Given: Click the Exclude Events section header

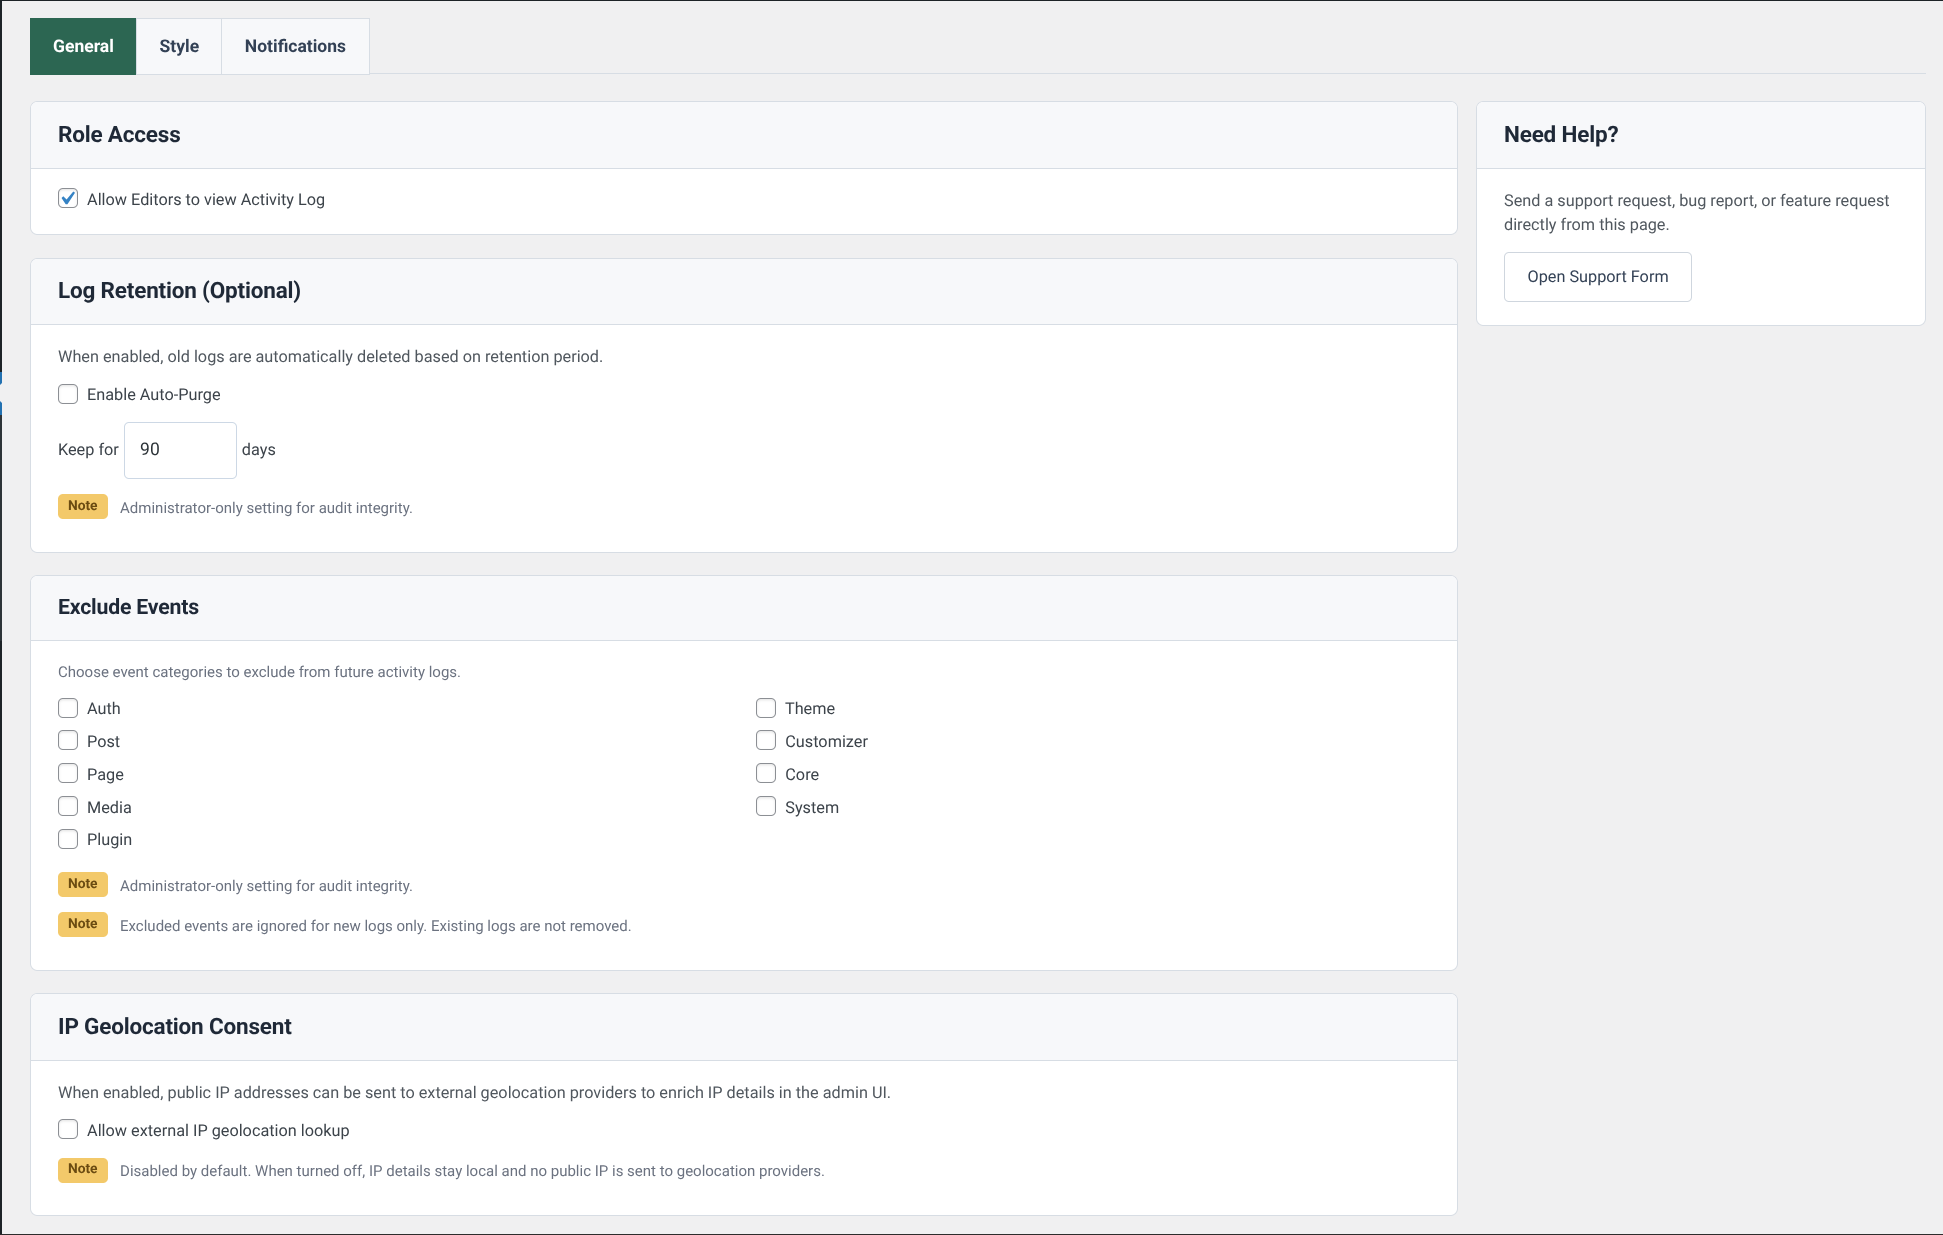Looking at the screenshot, I should 128,607.
